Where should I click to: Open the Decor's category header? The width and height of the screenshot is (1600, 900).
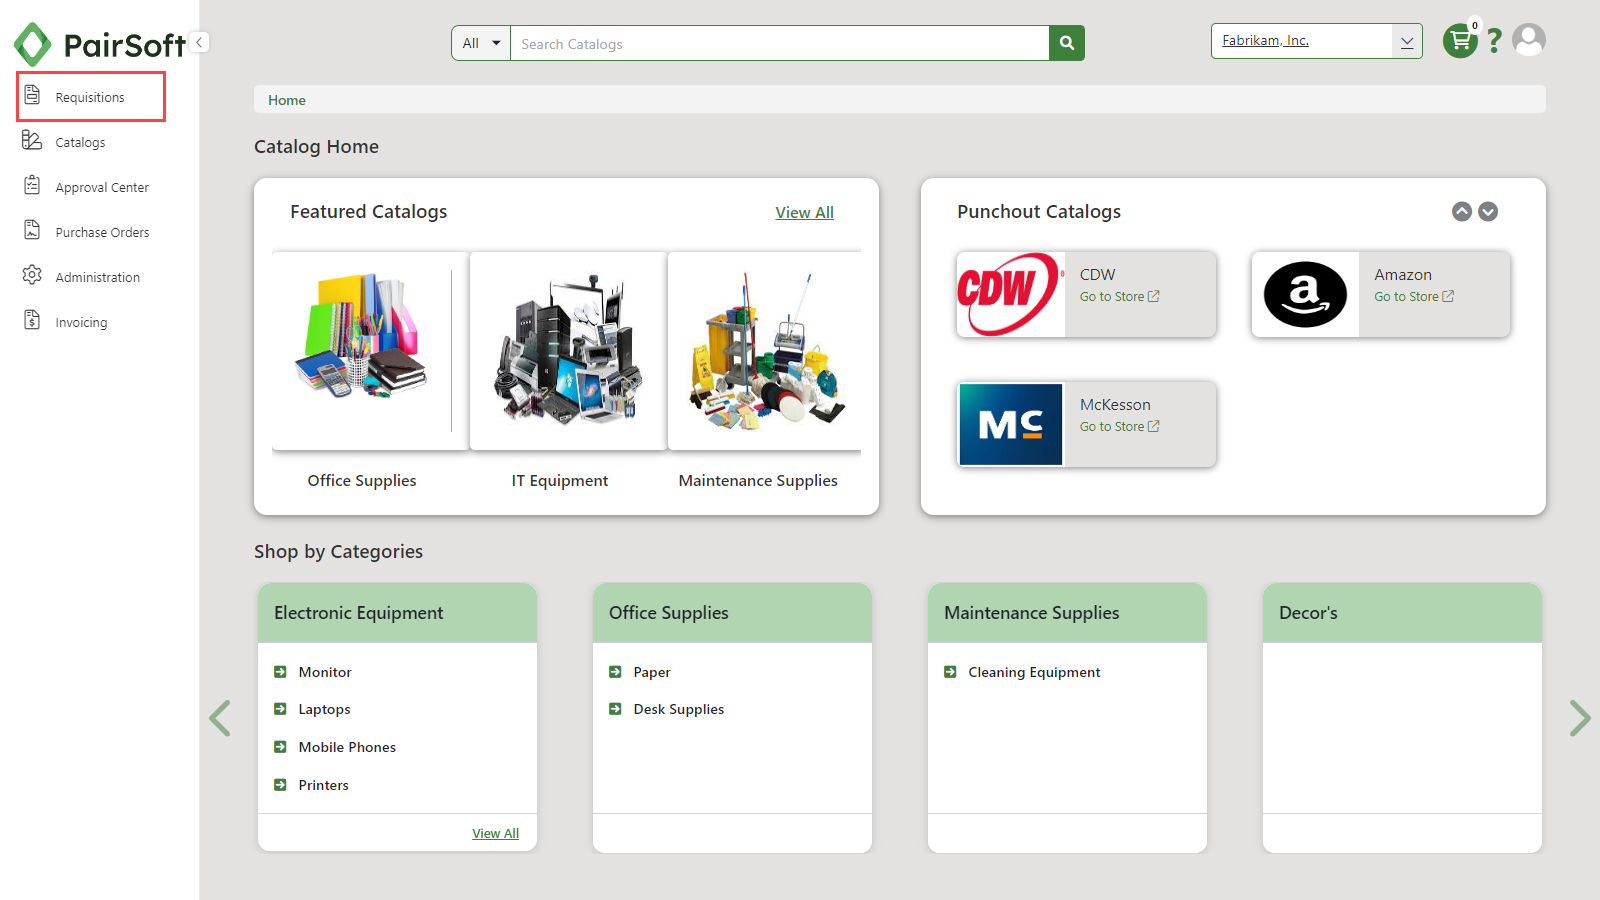[x=1402, y=613]
